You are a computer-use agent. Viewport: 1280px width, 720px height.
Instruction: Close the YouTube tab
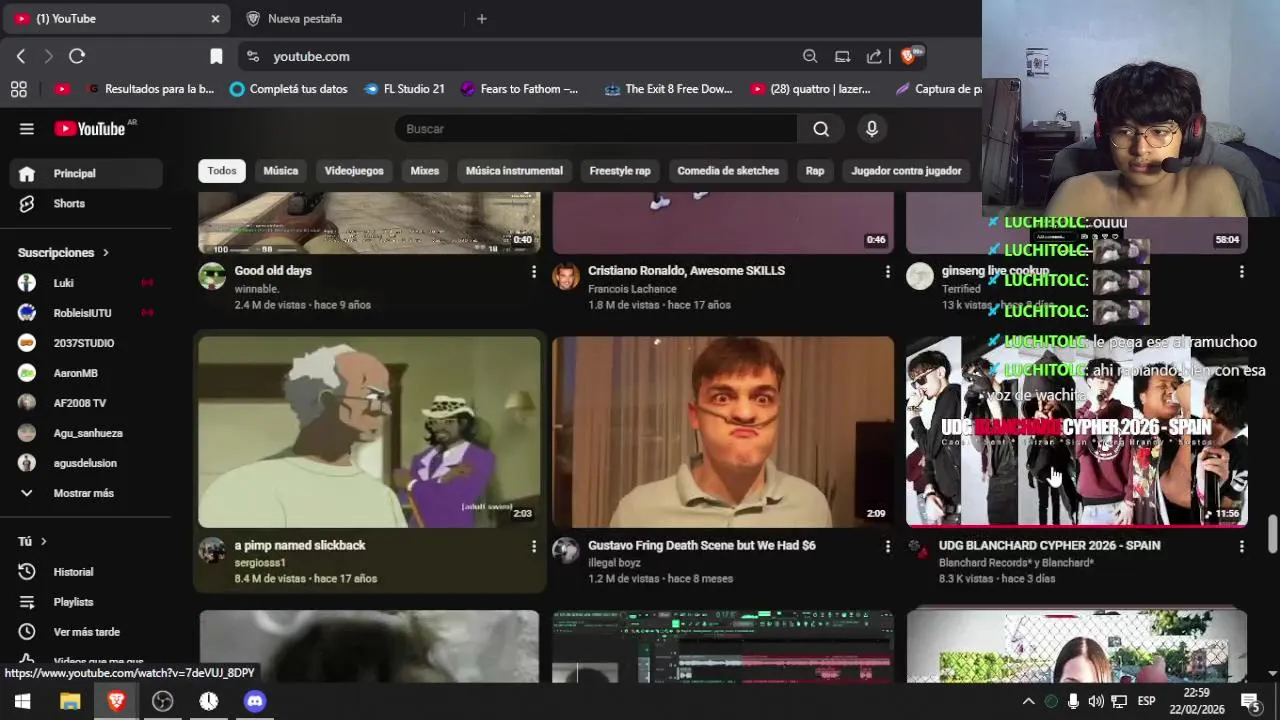click(x=215, y=18)
